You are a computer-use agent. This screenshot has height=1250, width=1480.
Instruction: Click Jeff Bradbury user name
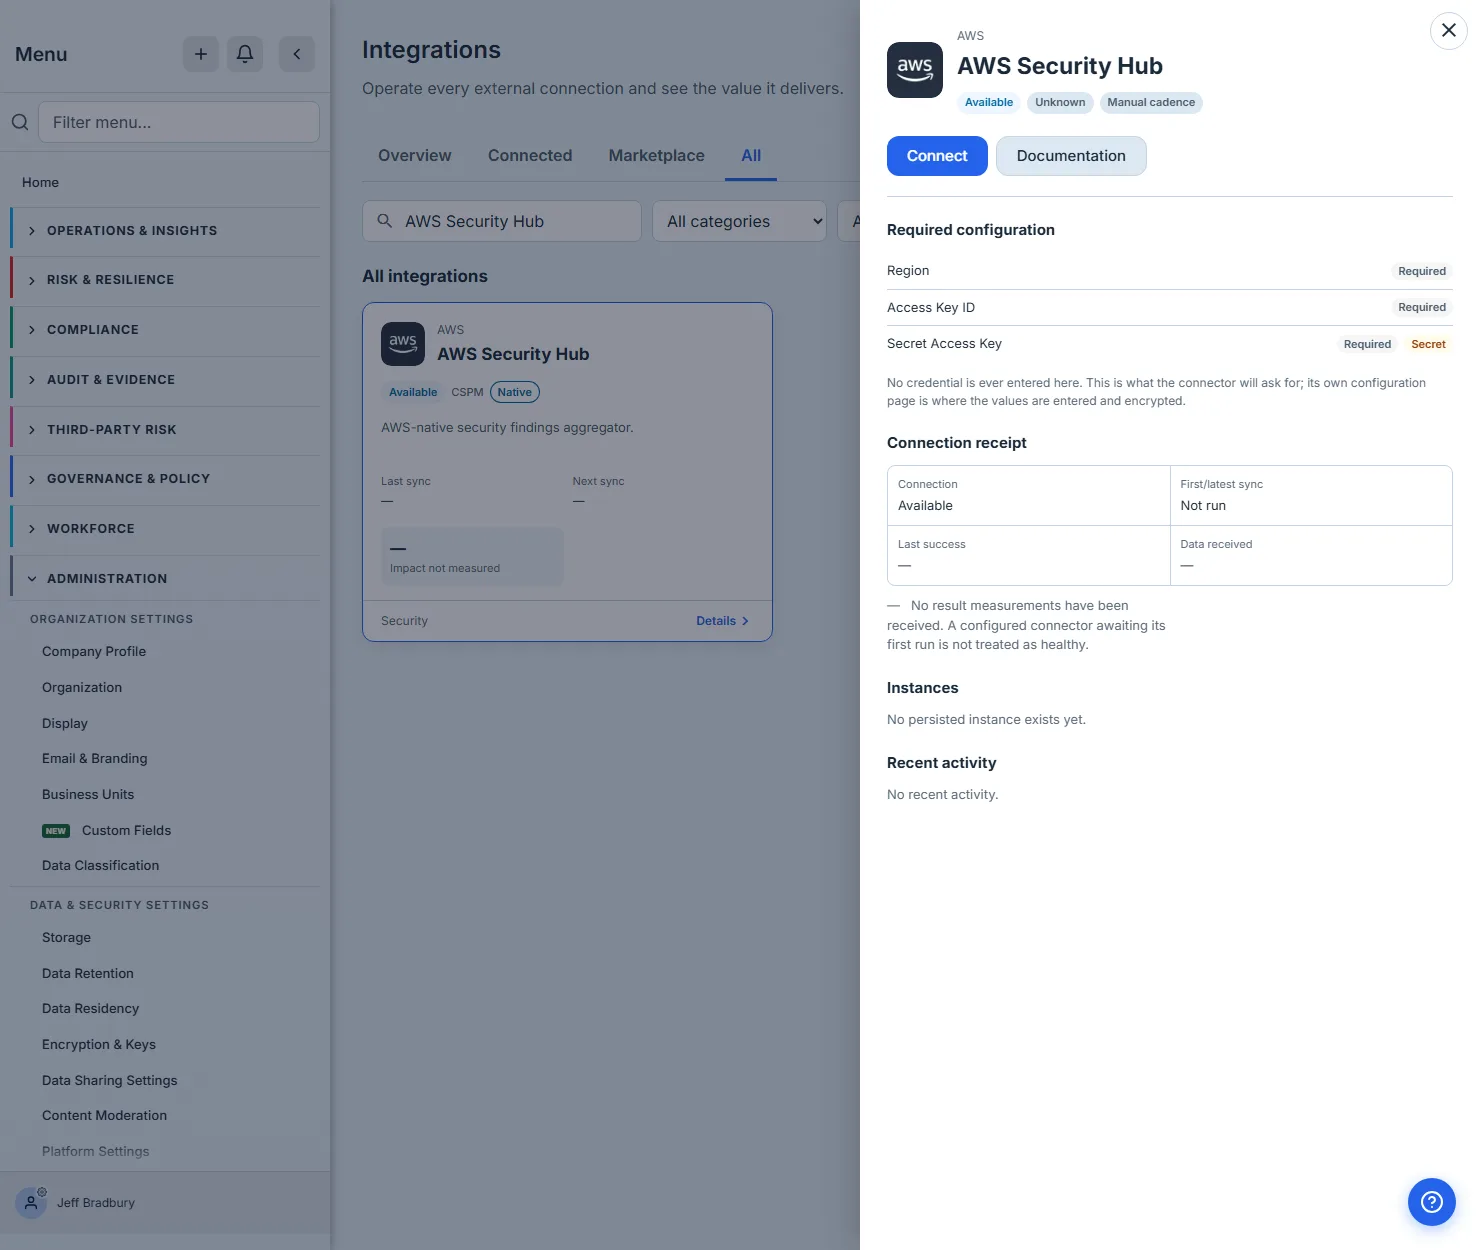coord(96,1203)
